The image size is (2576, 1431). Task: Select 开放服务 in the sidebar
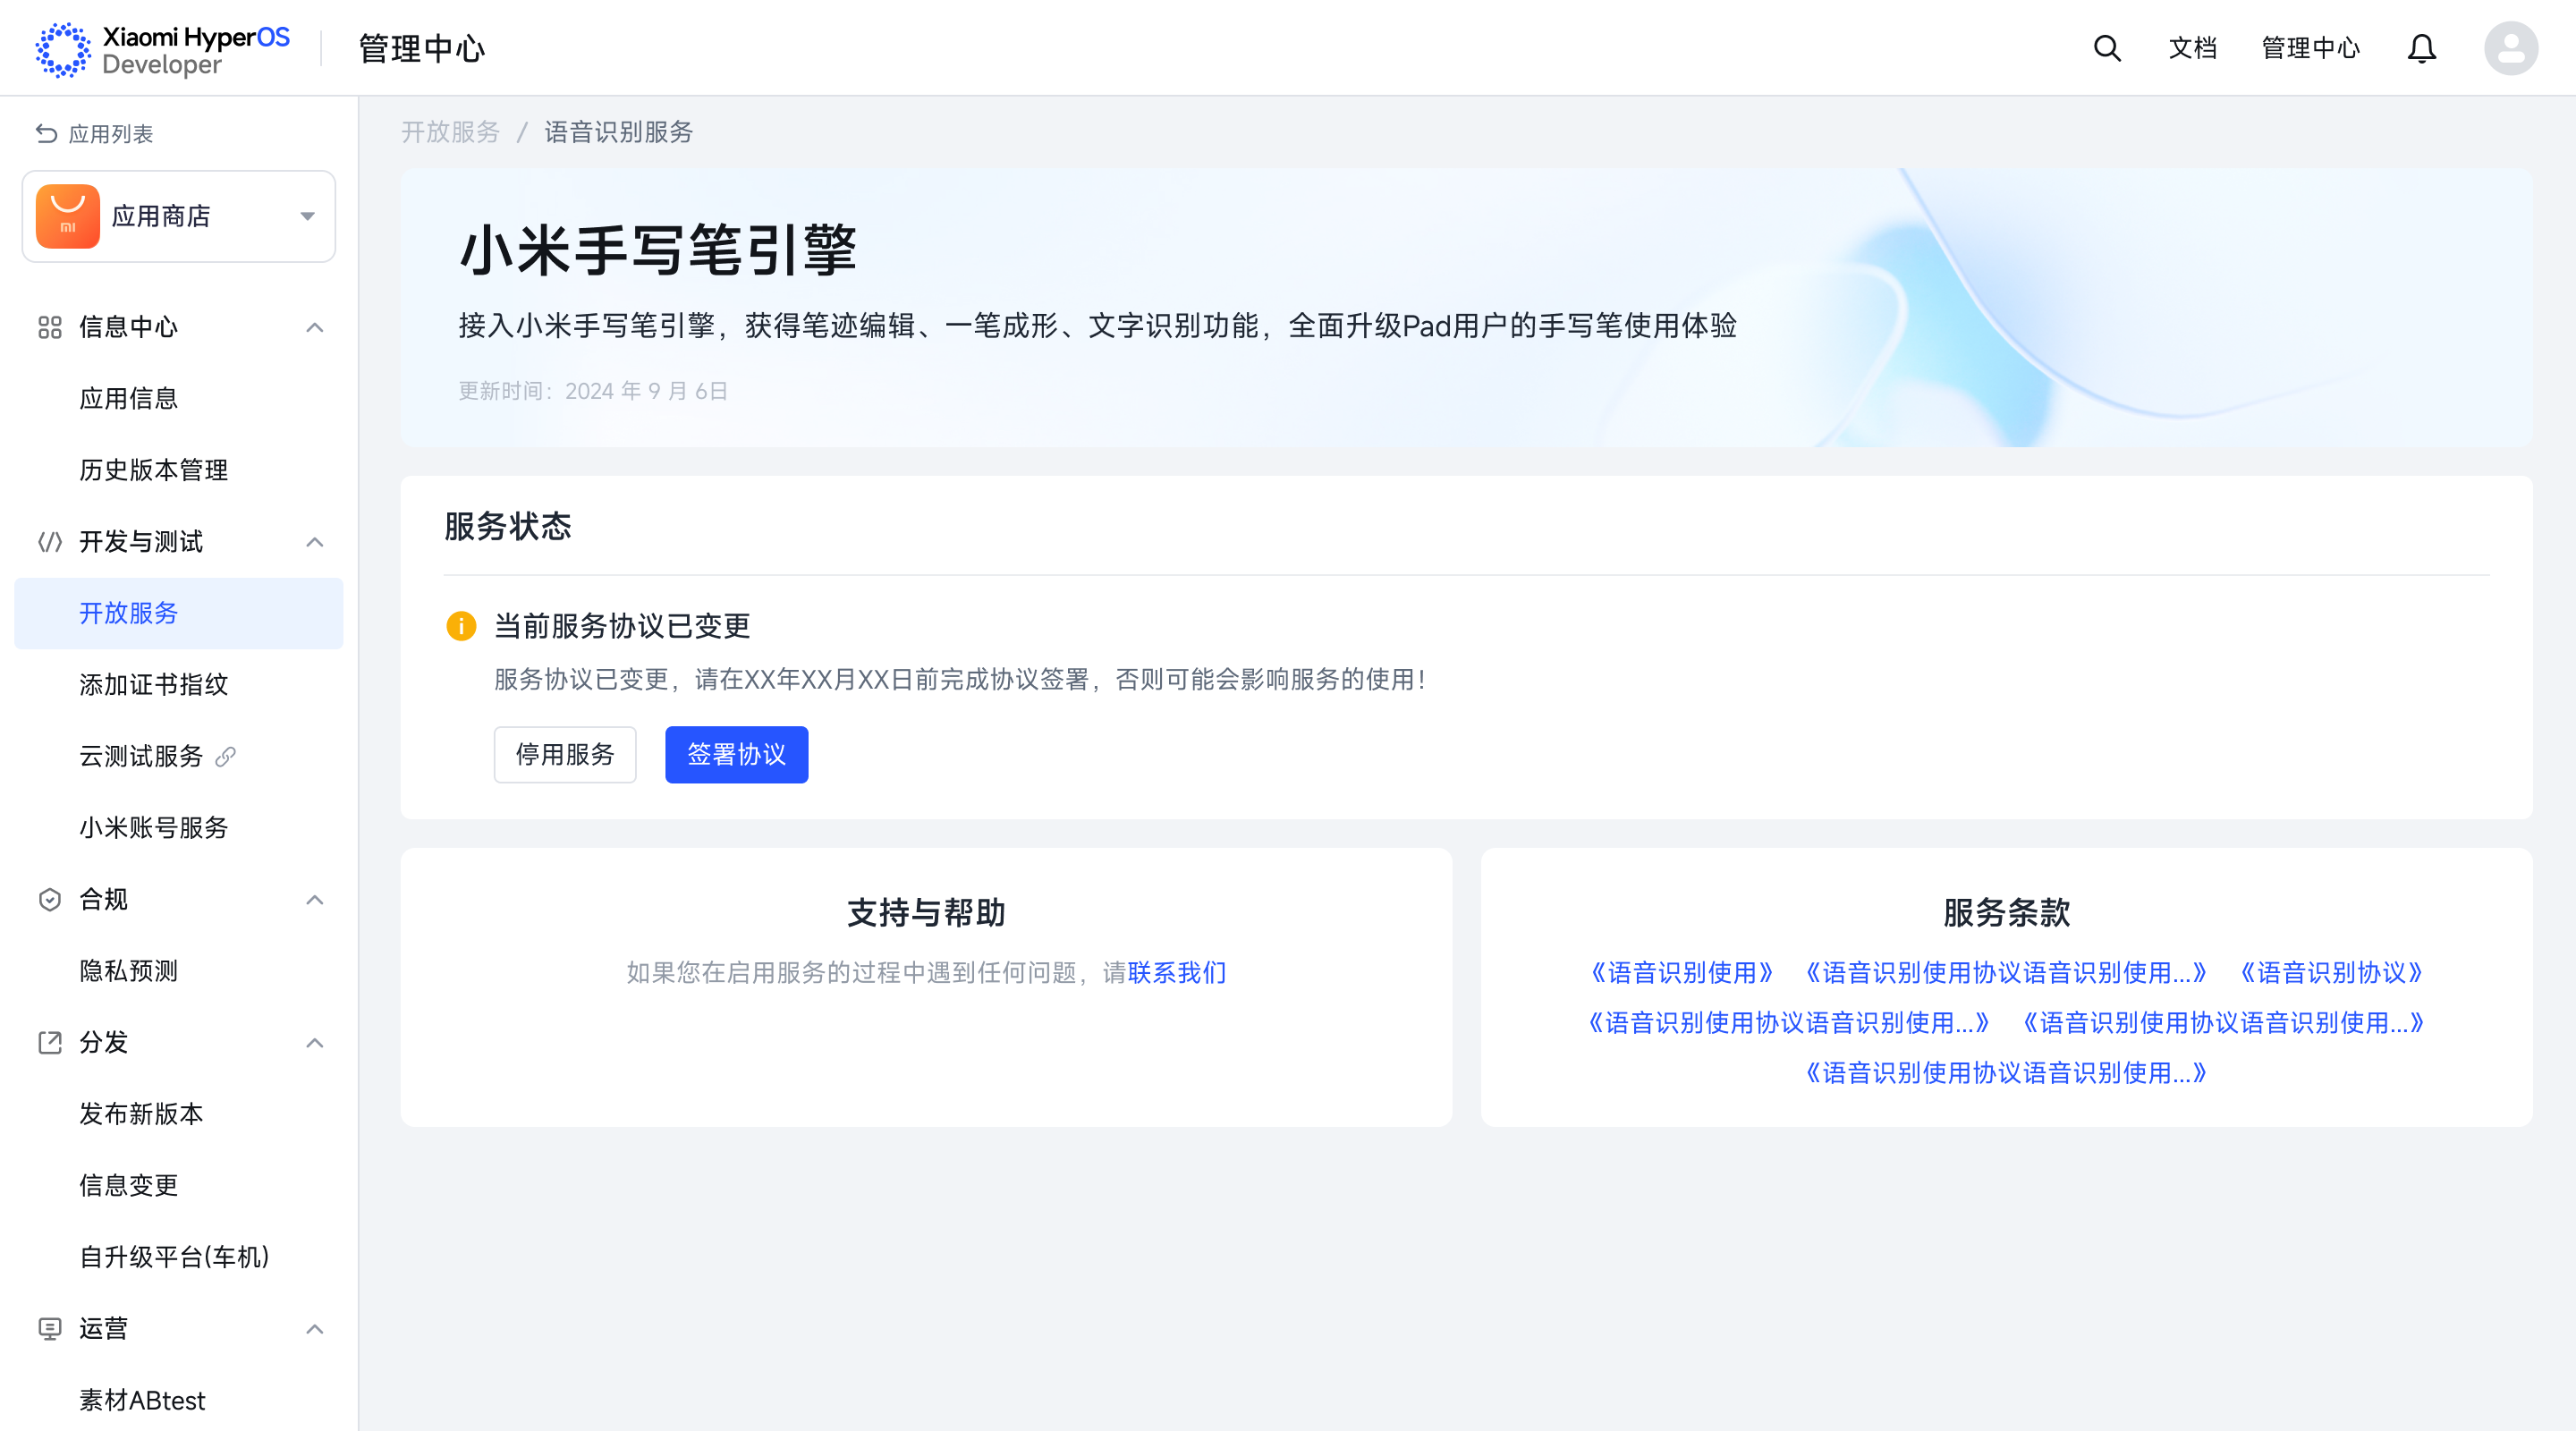179,613
